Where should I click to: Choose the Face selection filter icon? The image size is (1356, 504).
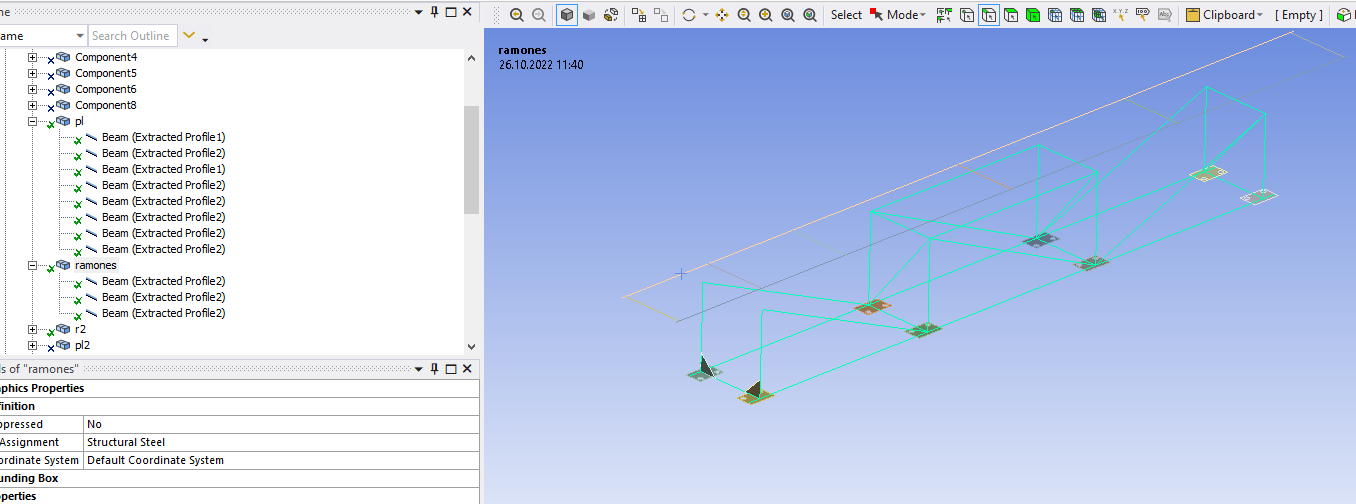point(1011,15)
